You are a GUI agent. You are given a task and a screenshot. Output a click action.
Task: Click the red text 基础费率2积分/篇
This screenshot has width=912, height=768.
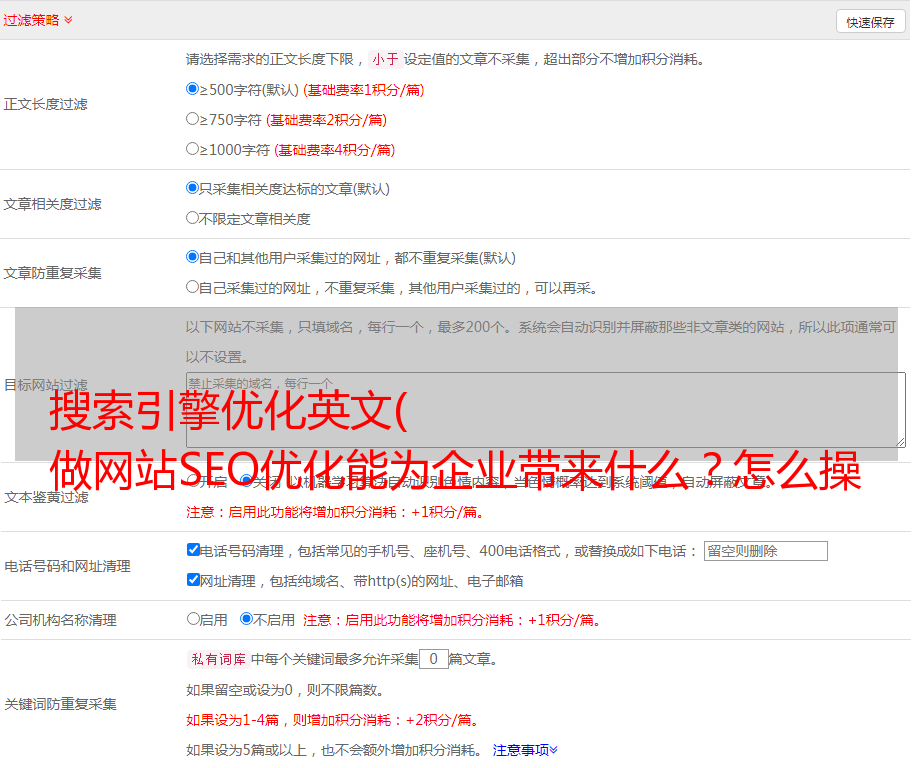click(x=327, y=120)
